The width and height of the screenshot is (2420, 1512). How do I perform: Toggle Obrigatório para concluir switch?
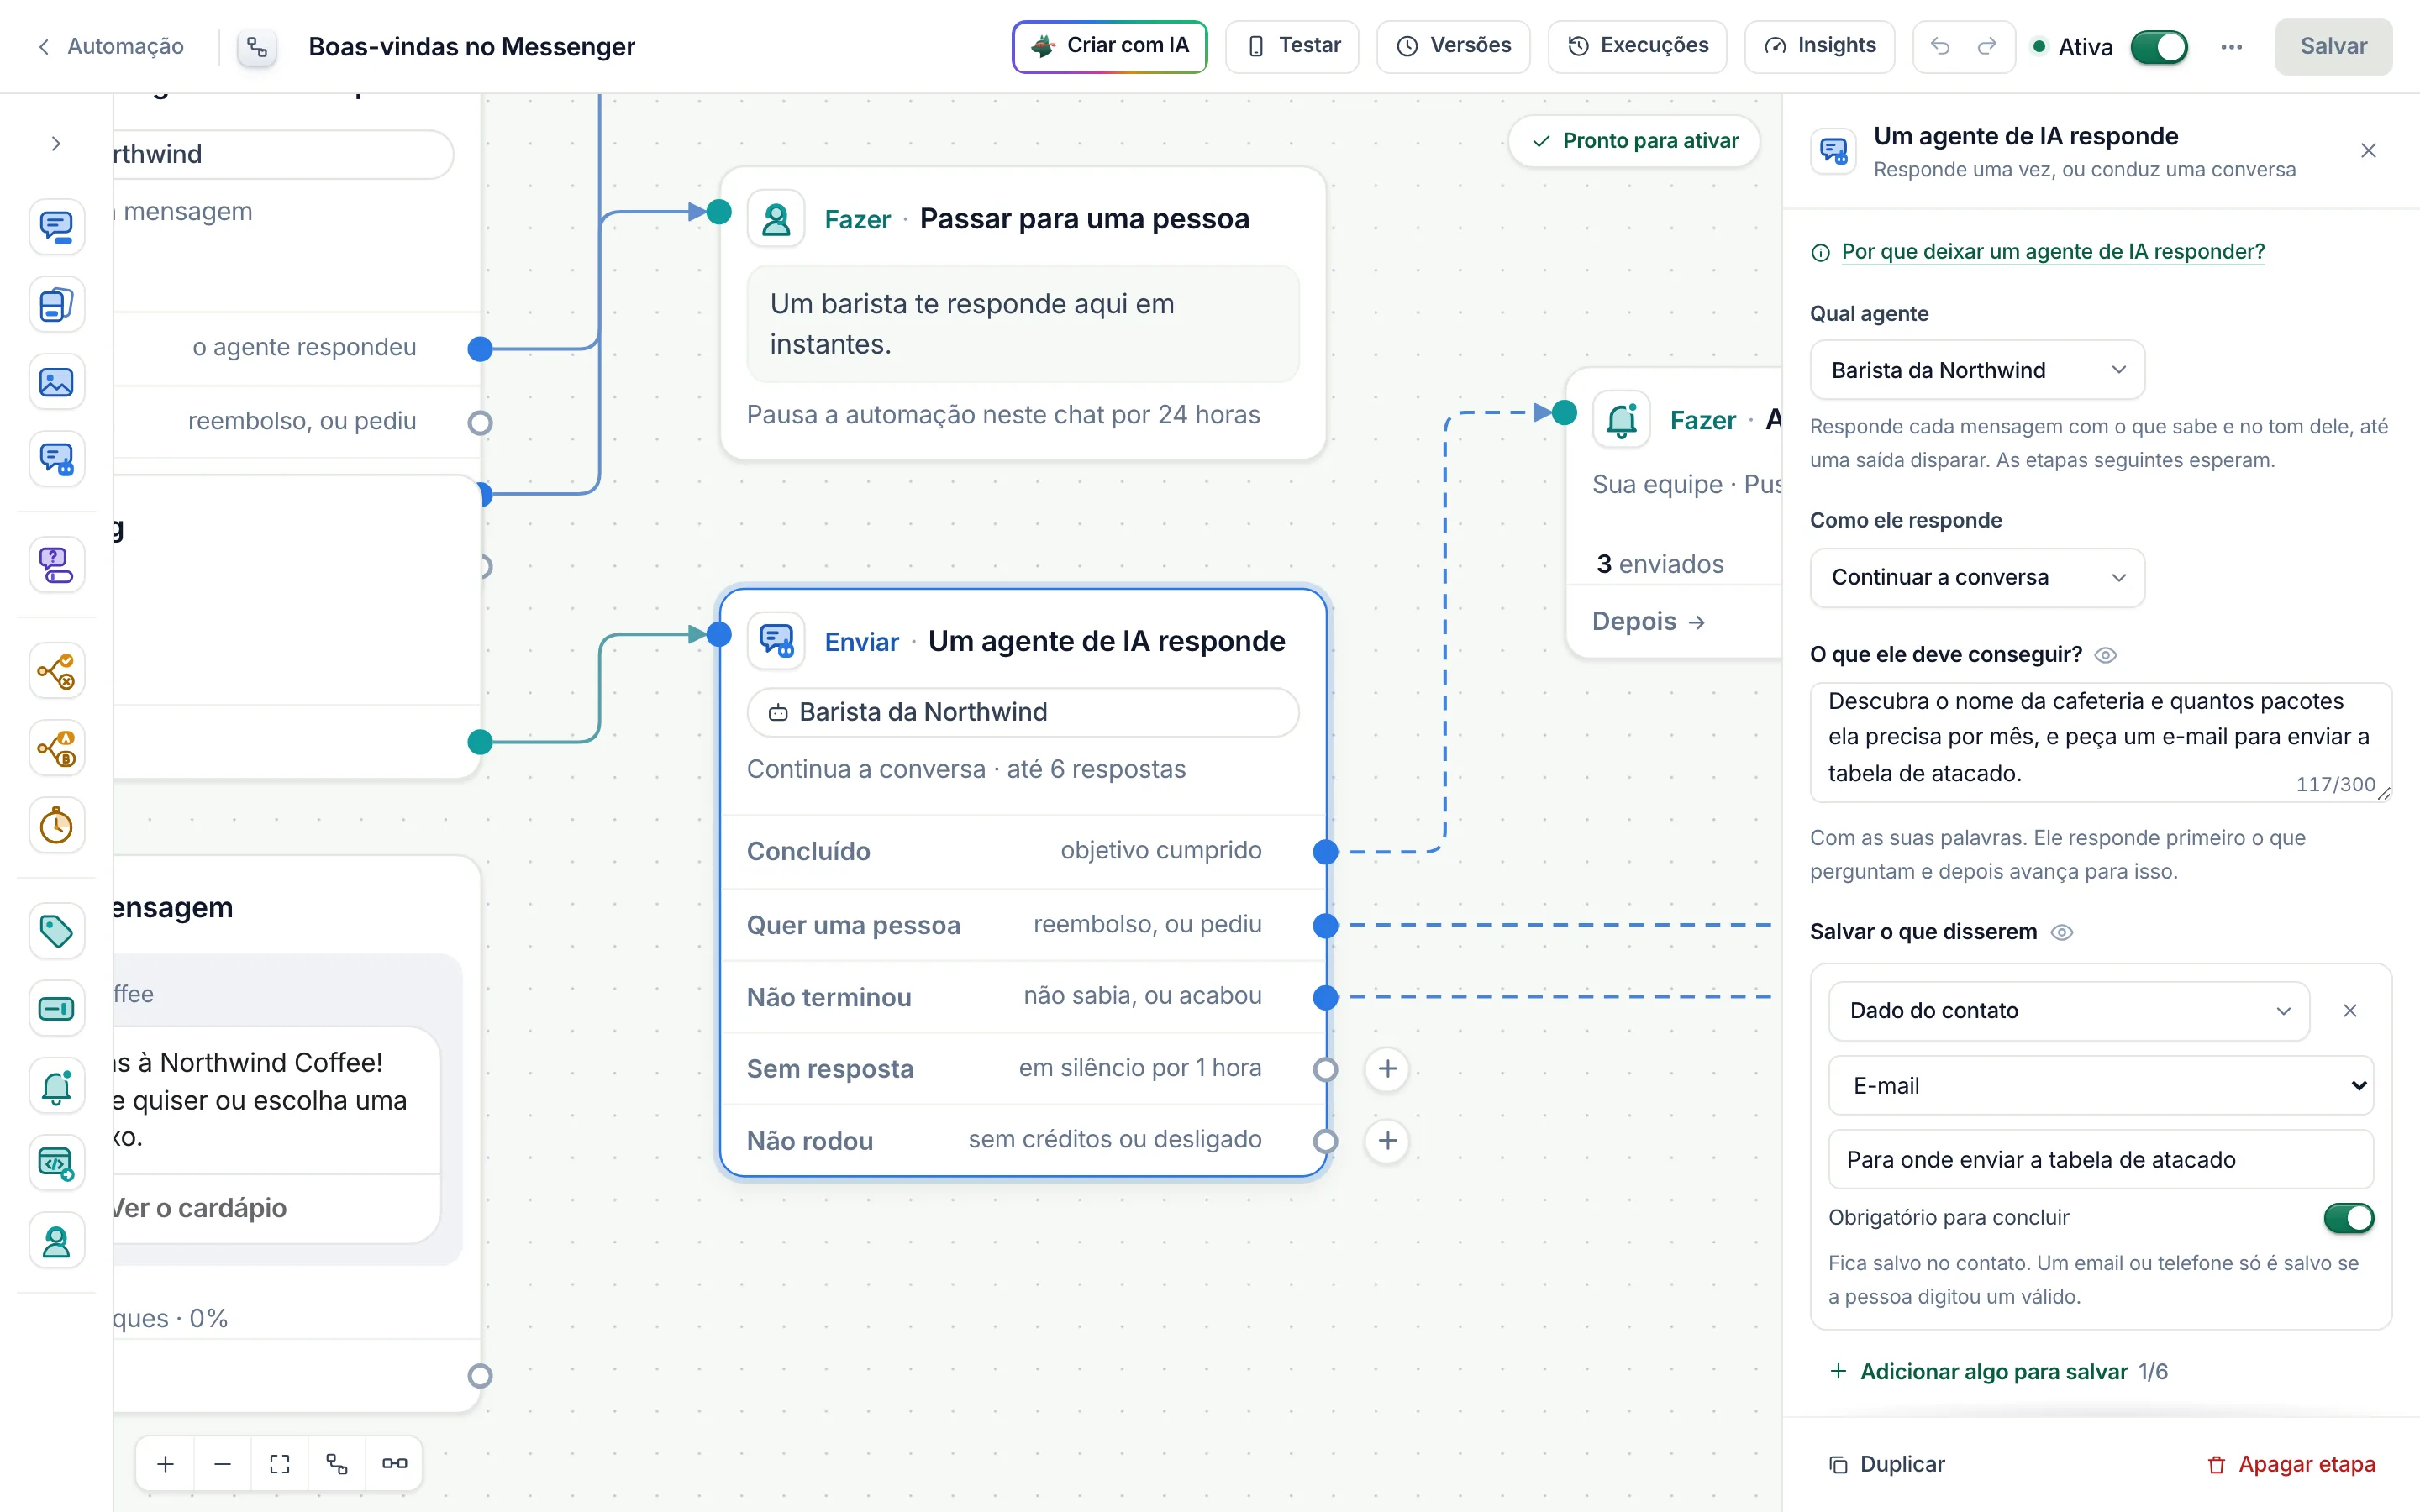tap(2348, 1218)
